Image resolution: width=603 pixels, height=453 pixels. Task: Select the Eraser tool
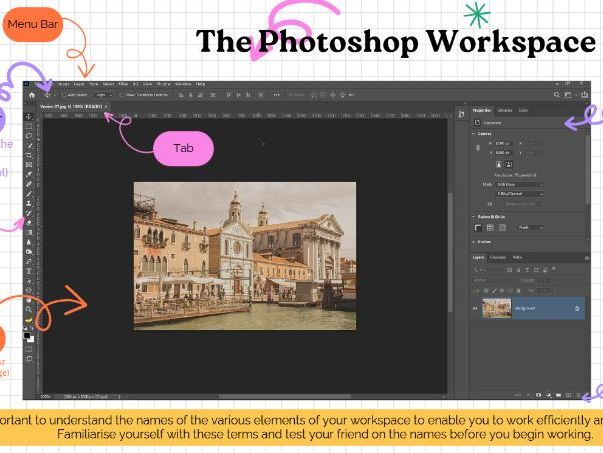click(29, 223)
